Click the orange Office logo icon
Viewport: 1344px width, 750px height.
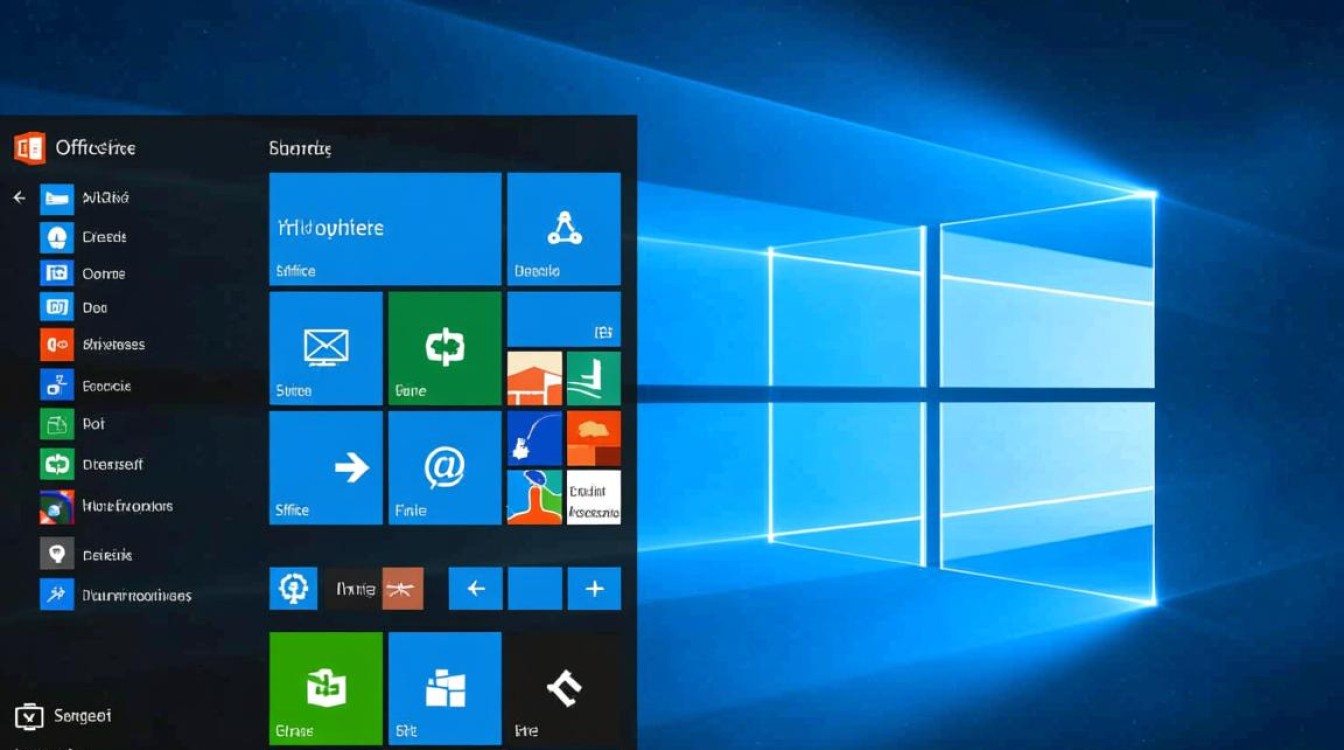[30, 148]
